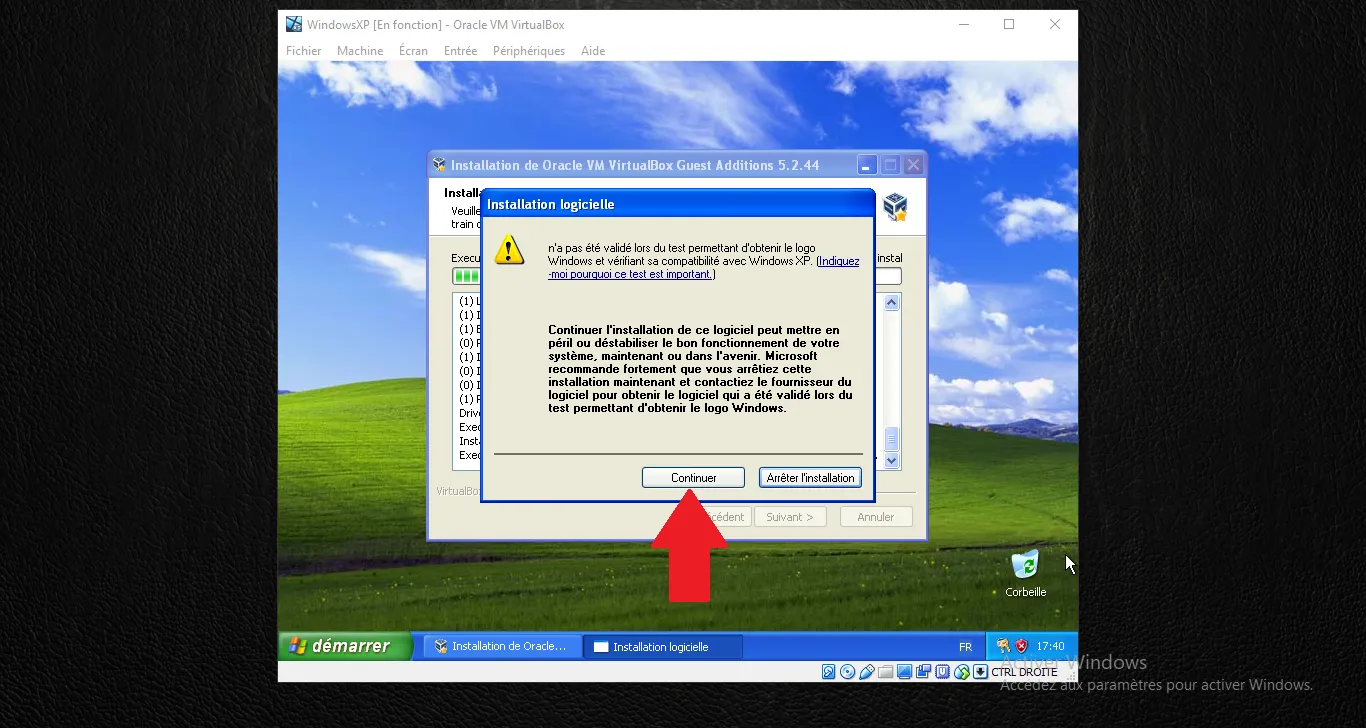Viewport: 1366px width, 728px height.
Task: Click the VM features chip status icon
Action: (942, 672)
